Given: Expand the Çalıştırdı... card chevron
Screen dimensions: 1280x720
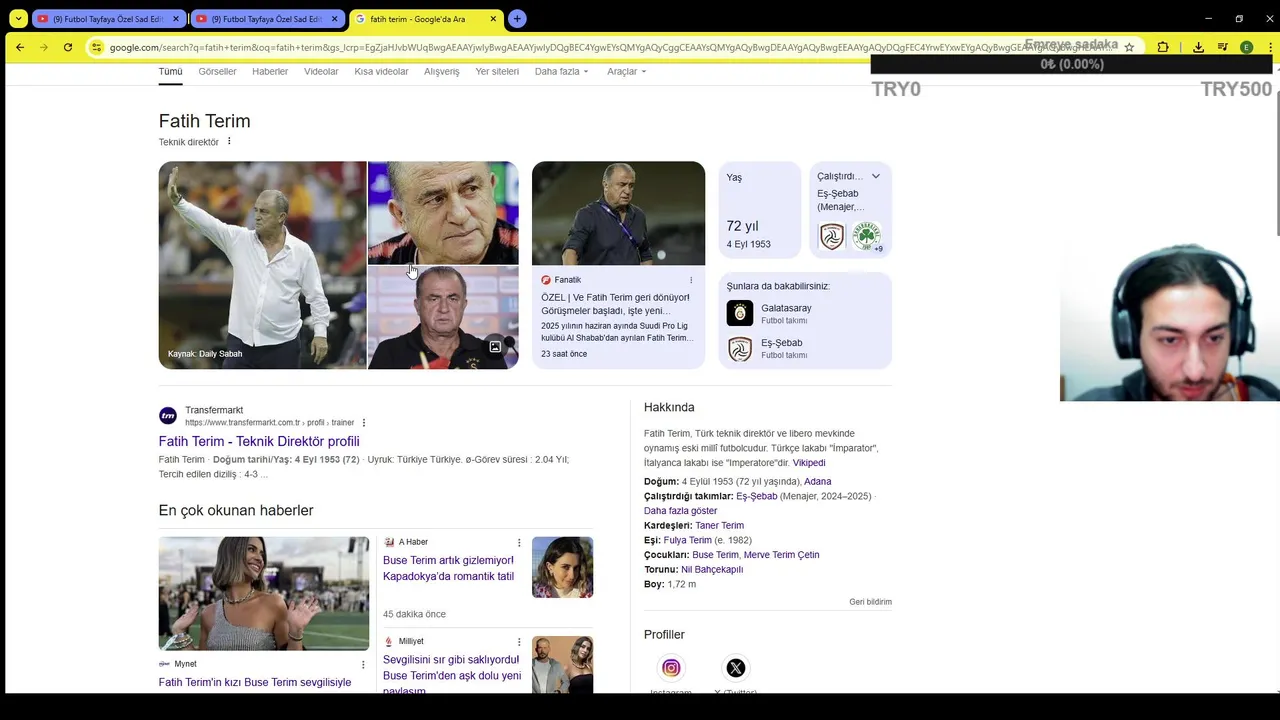Looking at the screenshot, I should click(x=875, y=176).
